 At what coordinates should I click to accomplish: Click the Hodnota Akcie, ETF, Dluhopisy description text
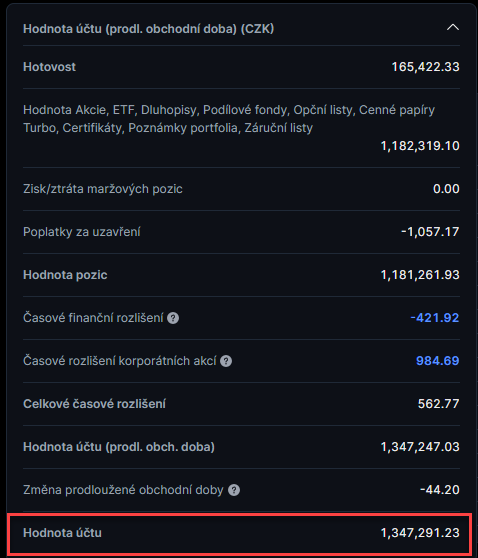click(x=229, y=119)
